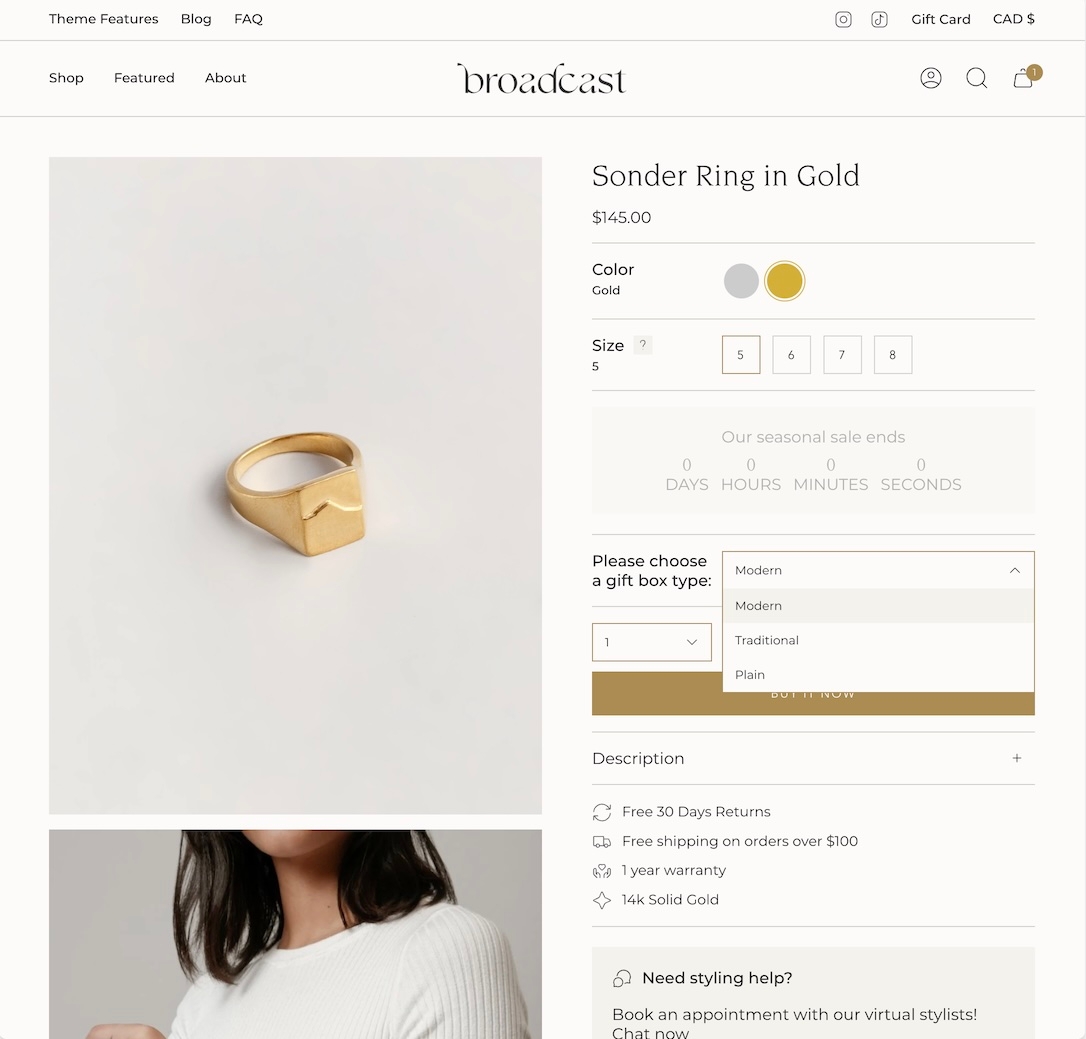The width and height of the screenshot is (1086, 1039).
Task: Click the search magnifier icon
Action: coord(976,78)
